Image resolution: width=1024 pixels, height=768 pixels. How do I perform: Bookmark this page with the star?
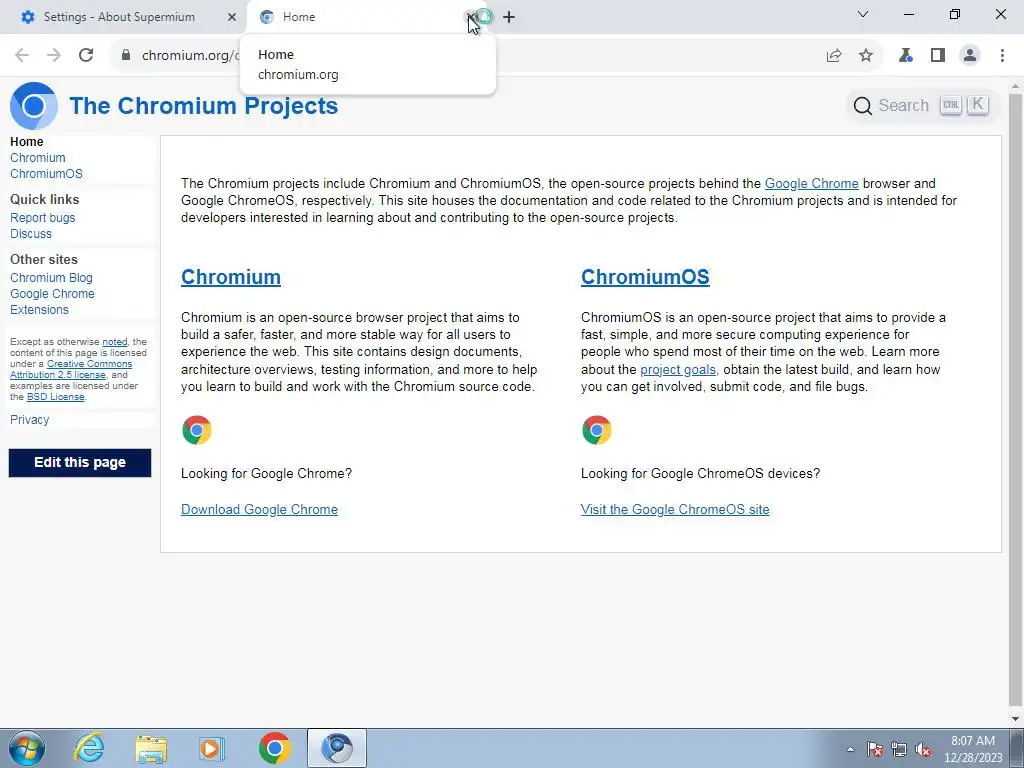click(866, 56)
